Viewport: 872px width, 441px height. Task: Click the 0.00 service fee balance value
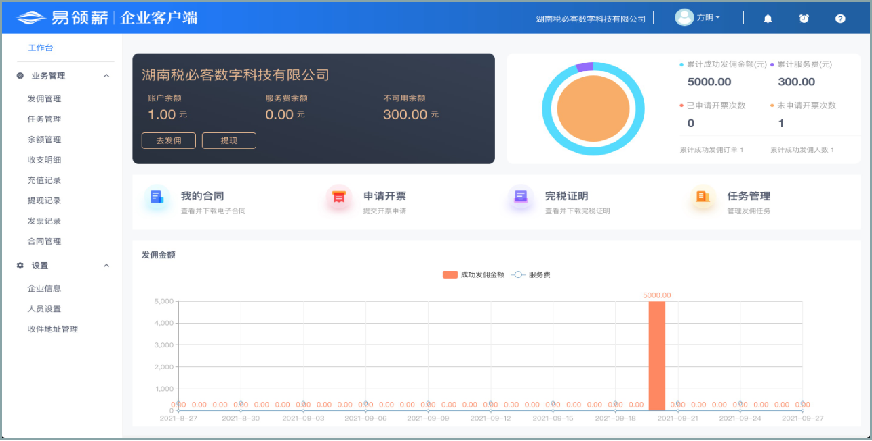click(x=279, y=115)
